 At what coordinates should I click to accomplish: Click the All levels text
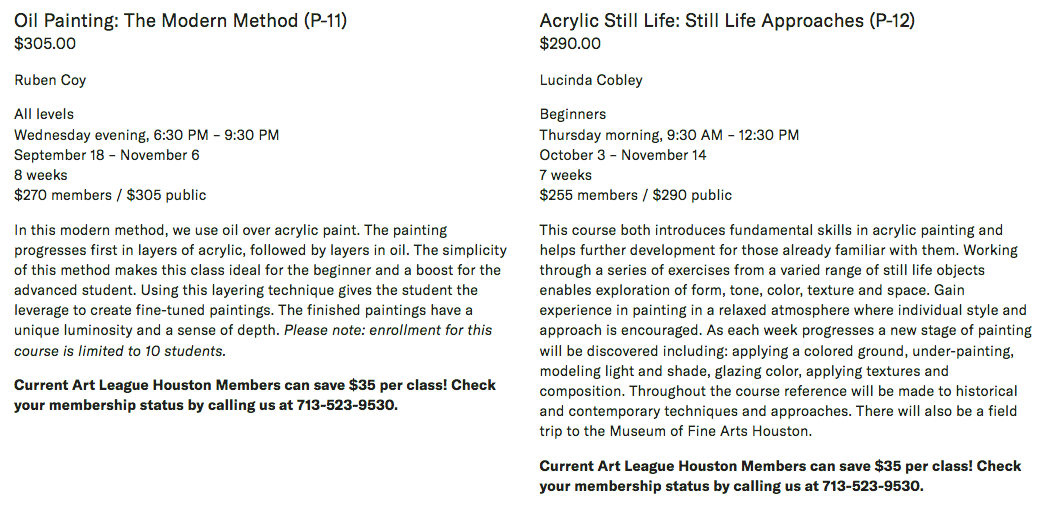44,114
